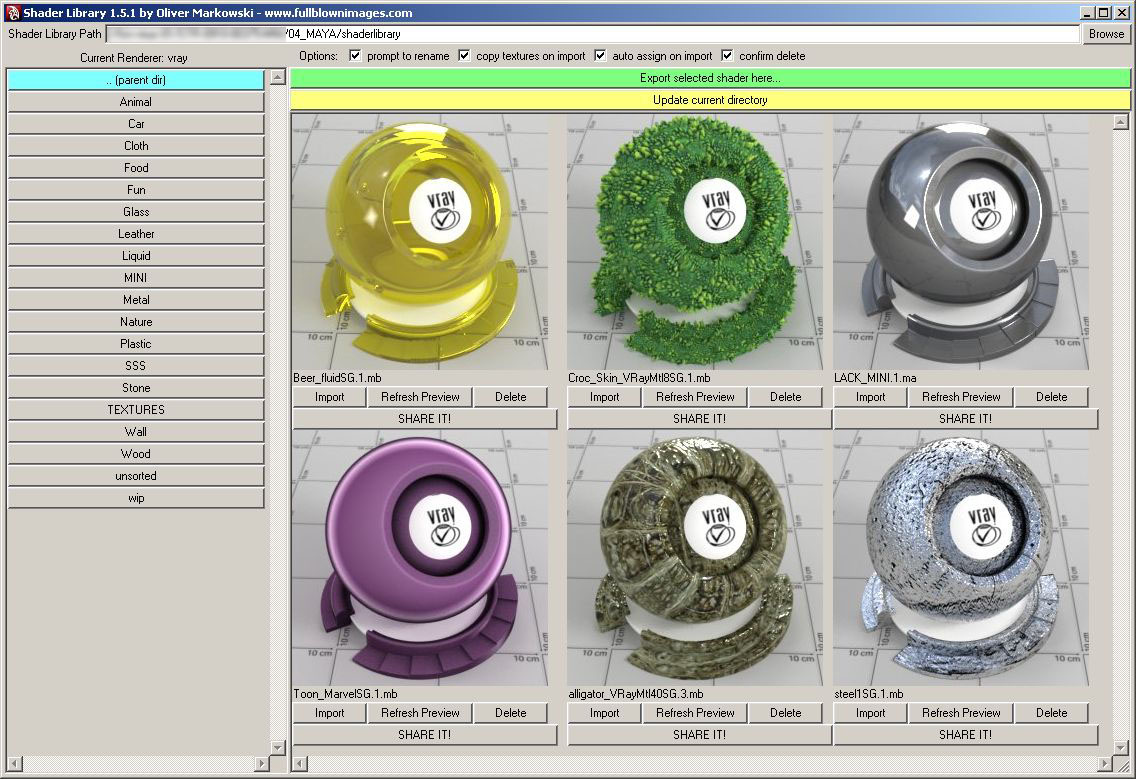Viewport: 1136px width, 779px height.
Task: Import the steel1SG shader
Action: click(x=870, y=713)
